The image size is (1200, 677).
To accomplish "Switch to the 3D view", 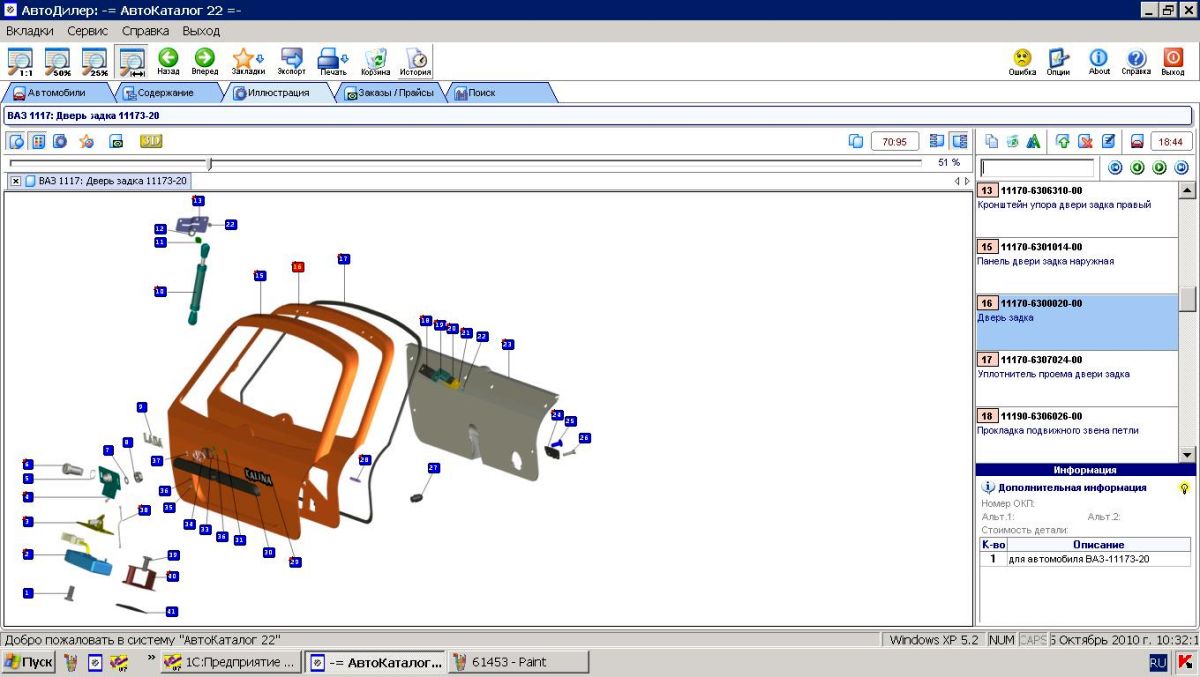I will 151,141.
